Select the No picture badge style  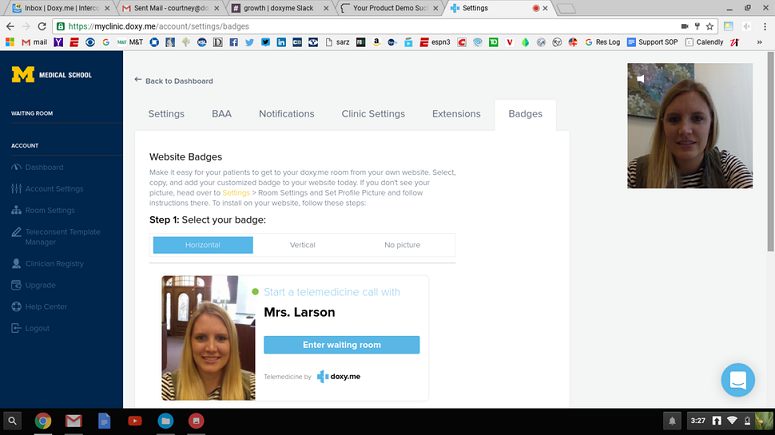[402, 245]
